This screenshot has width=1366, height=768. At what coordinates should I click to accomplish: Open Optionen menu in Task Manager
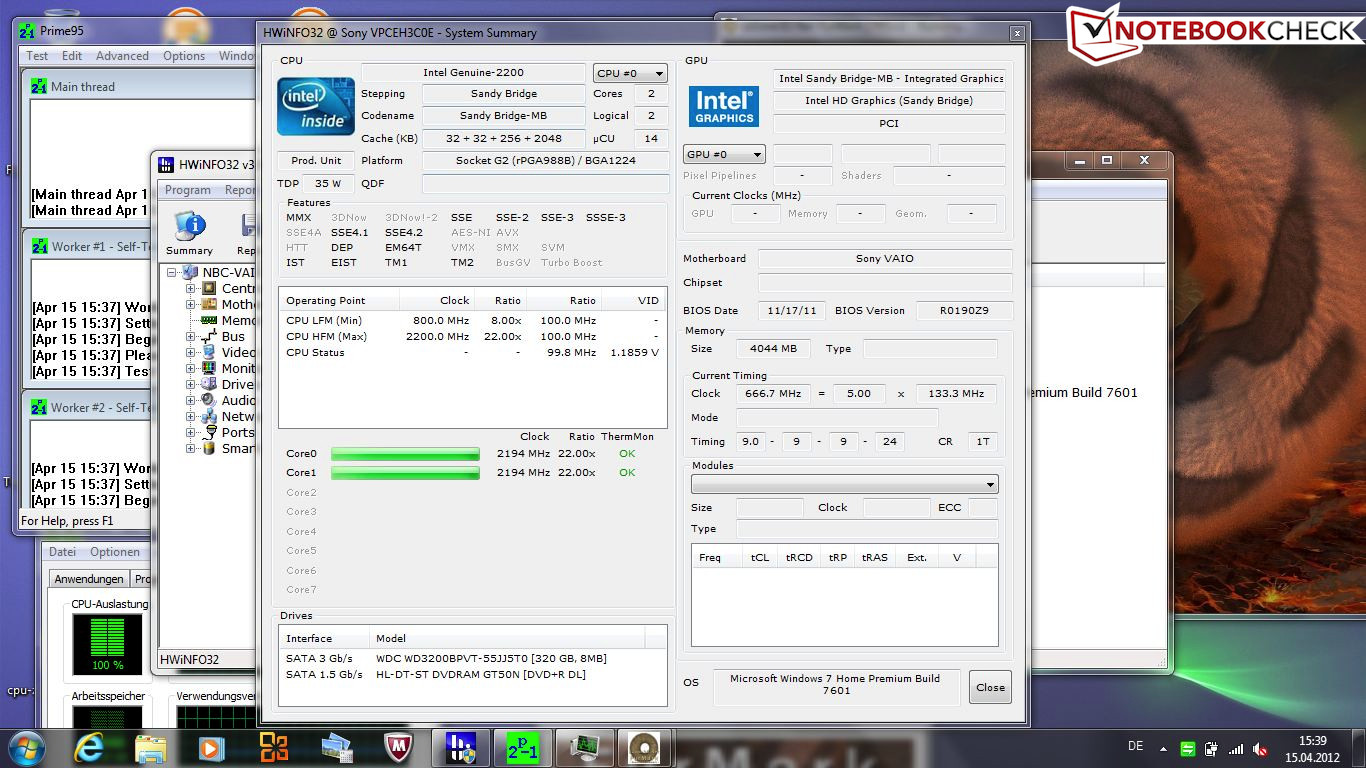click(115, 552)
